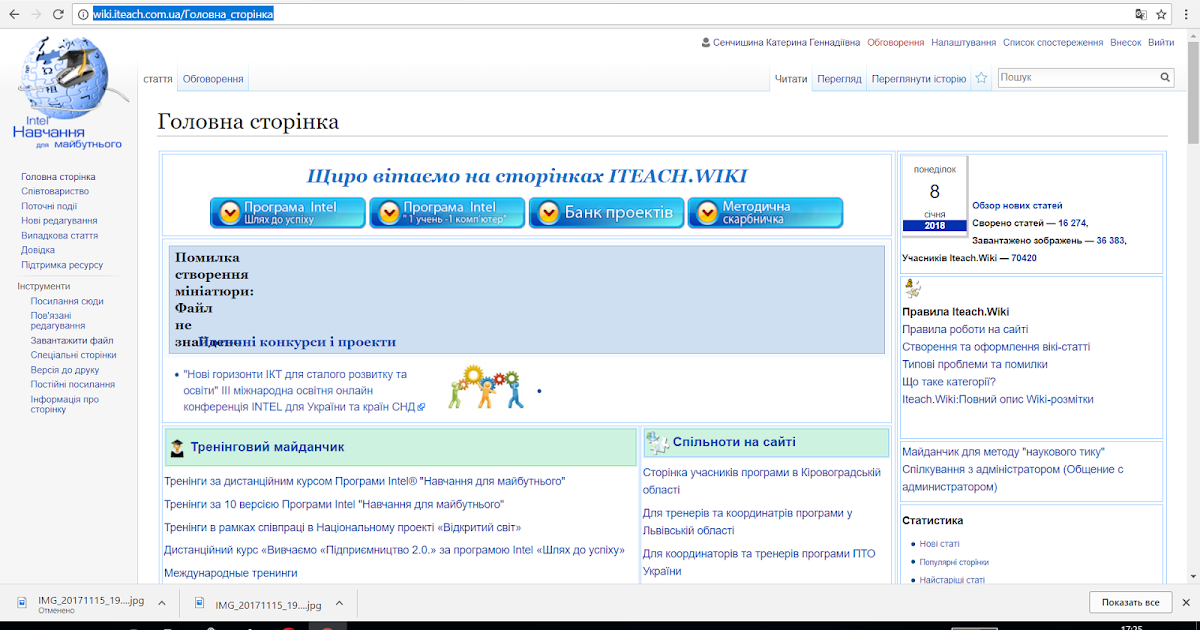
Task: Open Підтримка ресурсу sidebar link
Action: pos(62,265)
